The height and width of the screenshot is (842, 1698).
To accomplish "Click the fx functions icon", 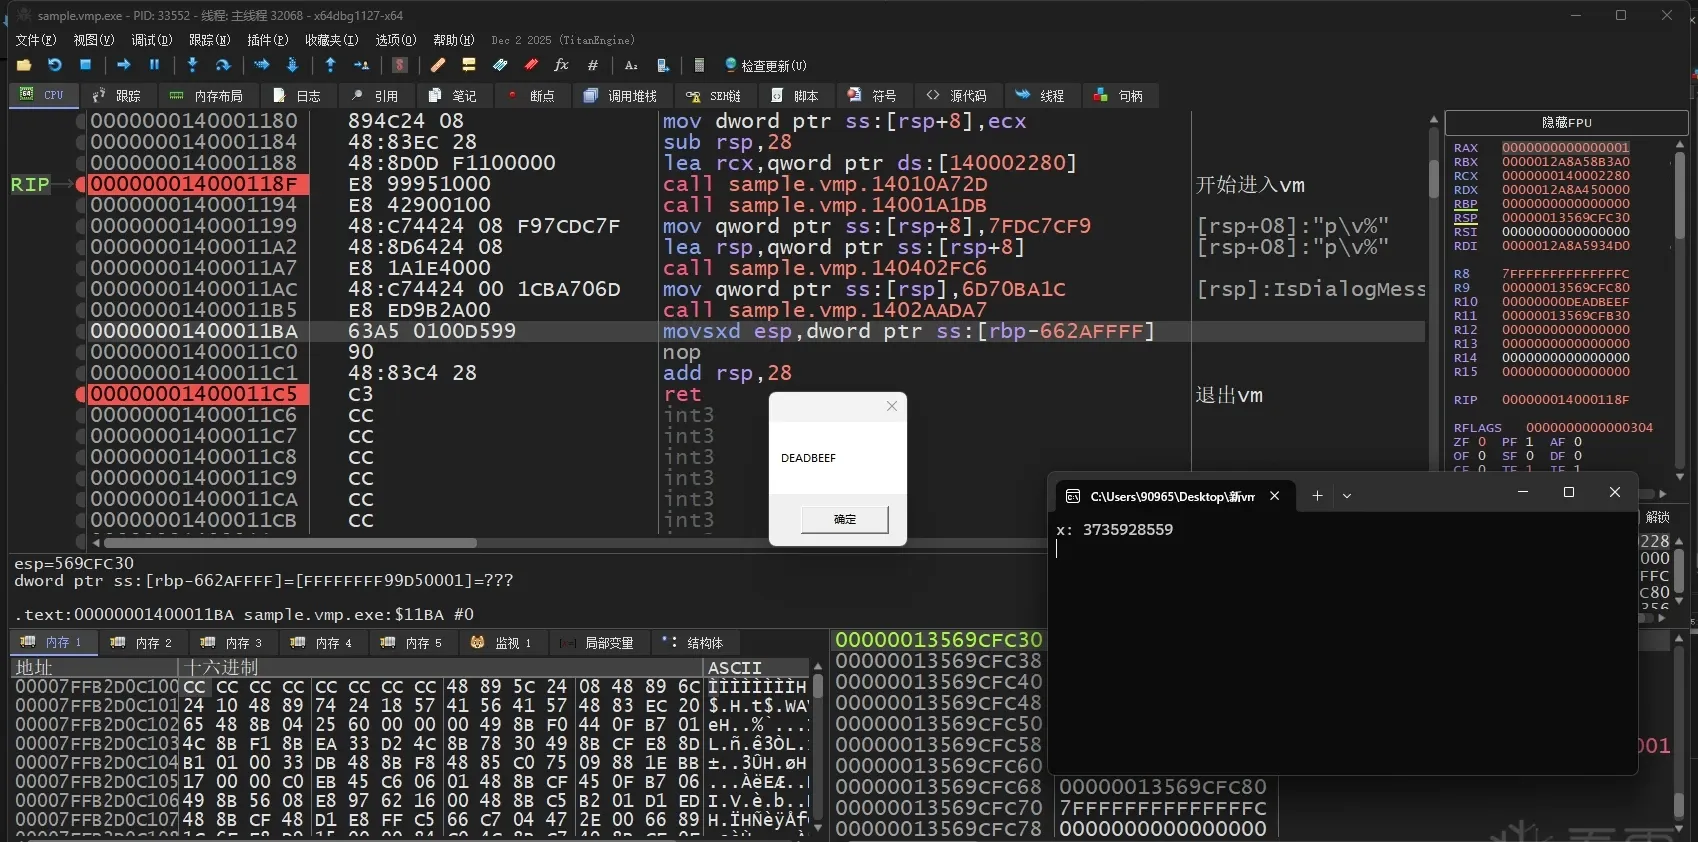I will (561, 65).
